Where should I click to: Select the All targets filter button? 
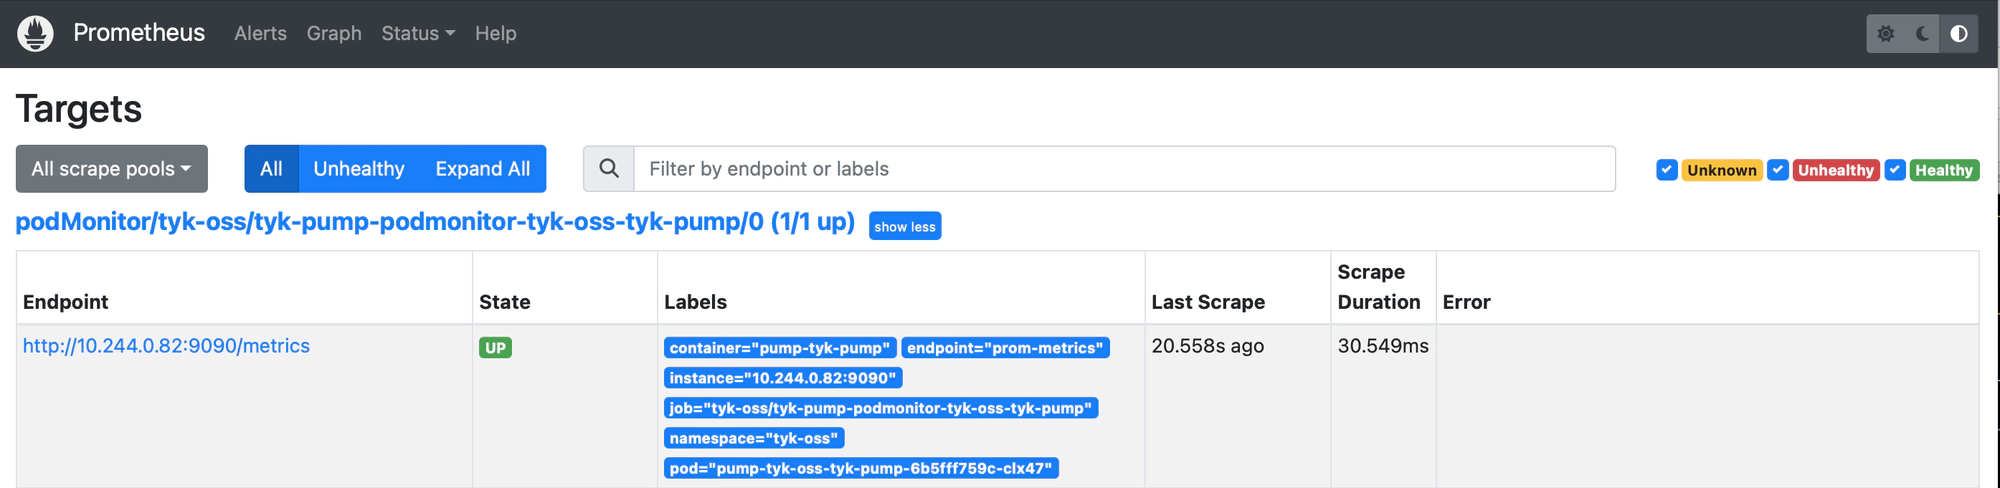[271, 169]
